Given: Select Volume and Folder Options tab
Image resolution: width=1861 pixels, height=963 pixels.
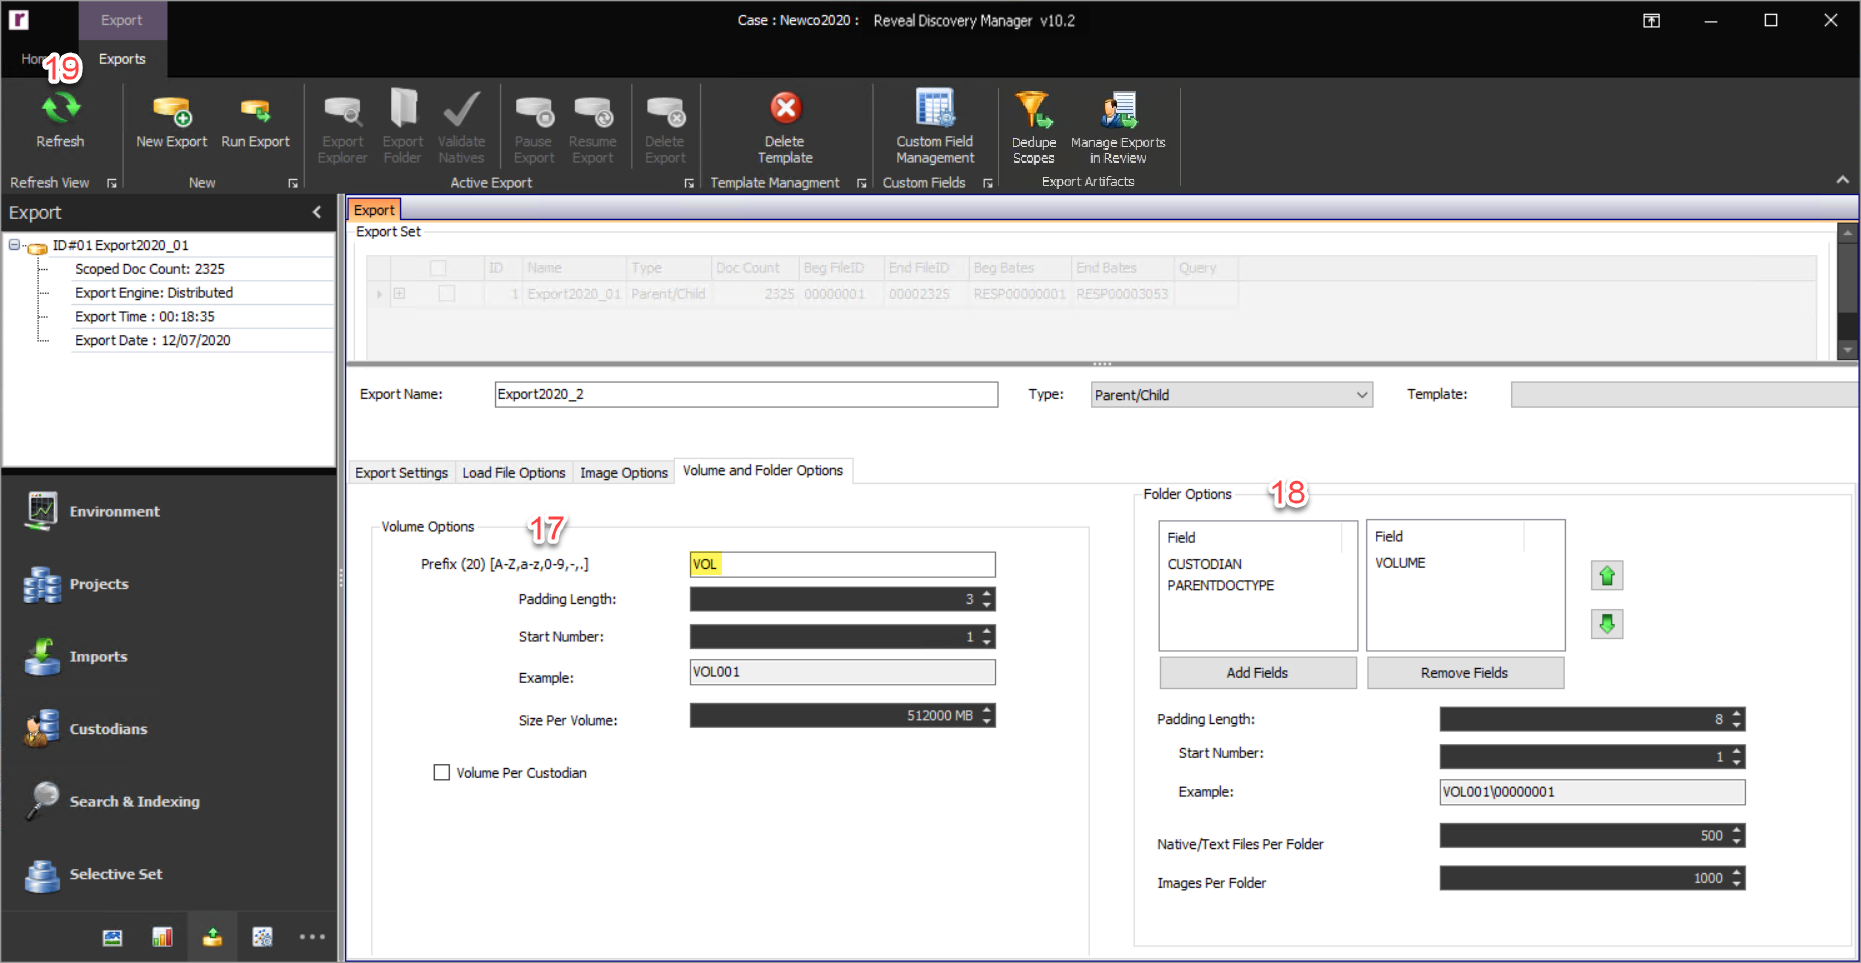Looking at the screenshot, I should coord(763,471).
